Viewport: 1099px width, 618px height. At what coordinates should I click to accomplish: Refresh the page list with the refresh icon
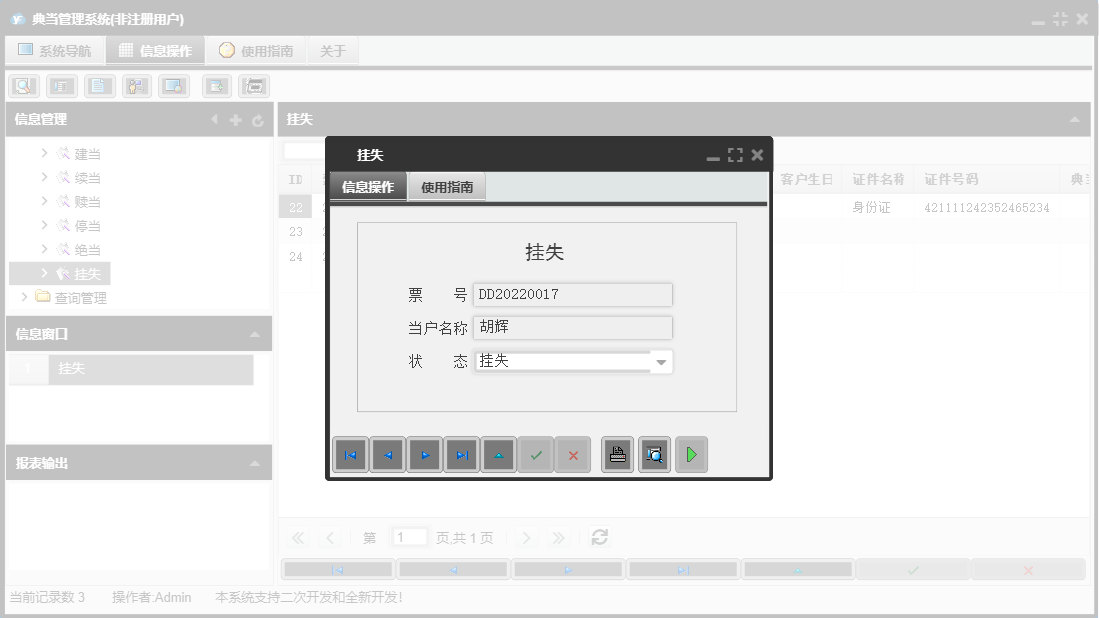(599, 537)
